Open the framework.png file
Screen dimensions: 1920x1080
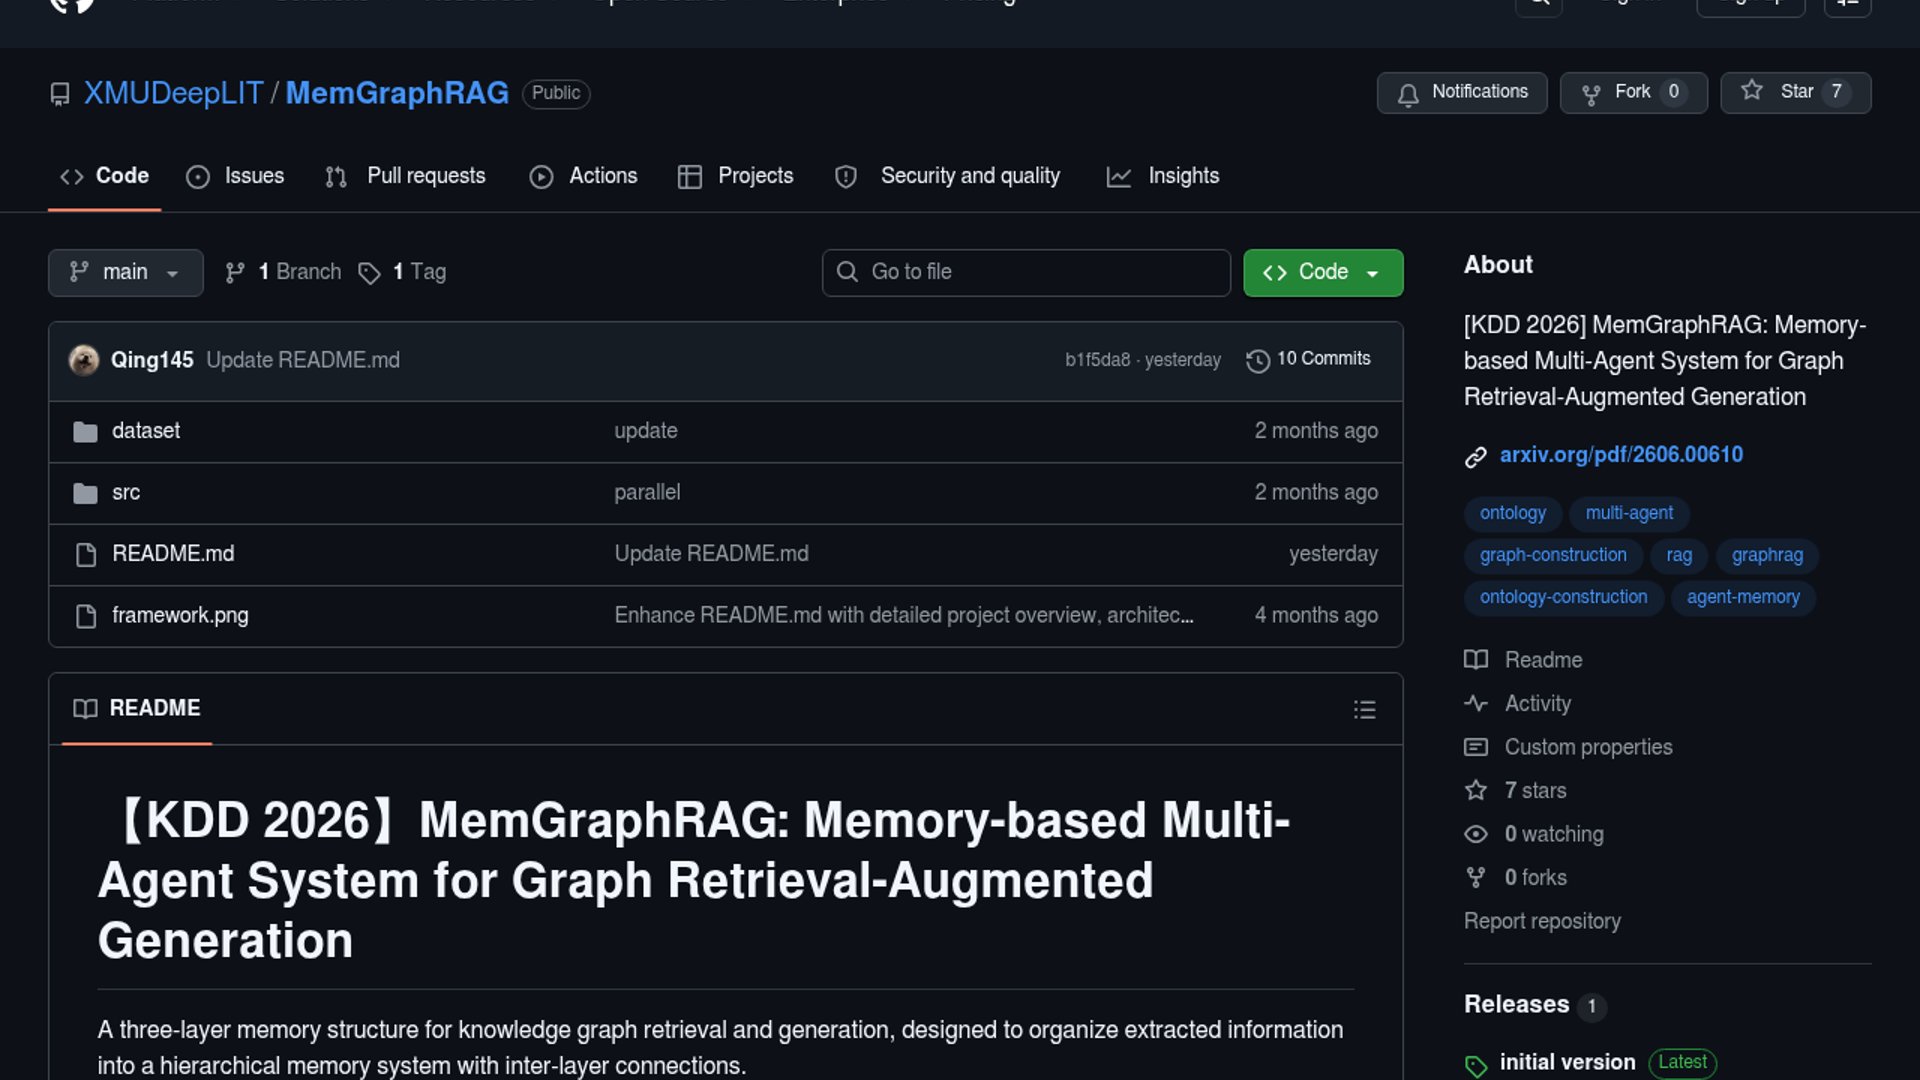pyautogui.click(x=180, y=616)
